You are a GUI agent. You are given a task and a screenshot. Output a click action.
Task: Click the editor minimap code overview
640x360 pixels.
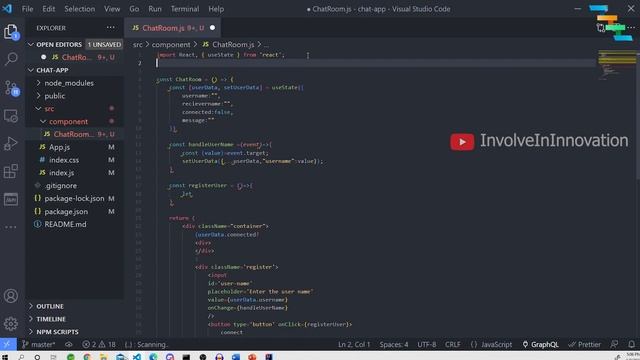[616, 64]
